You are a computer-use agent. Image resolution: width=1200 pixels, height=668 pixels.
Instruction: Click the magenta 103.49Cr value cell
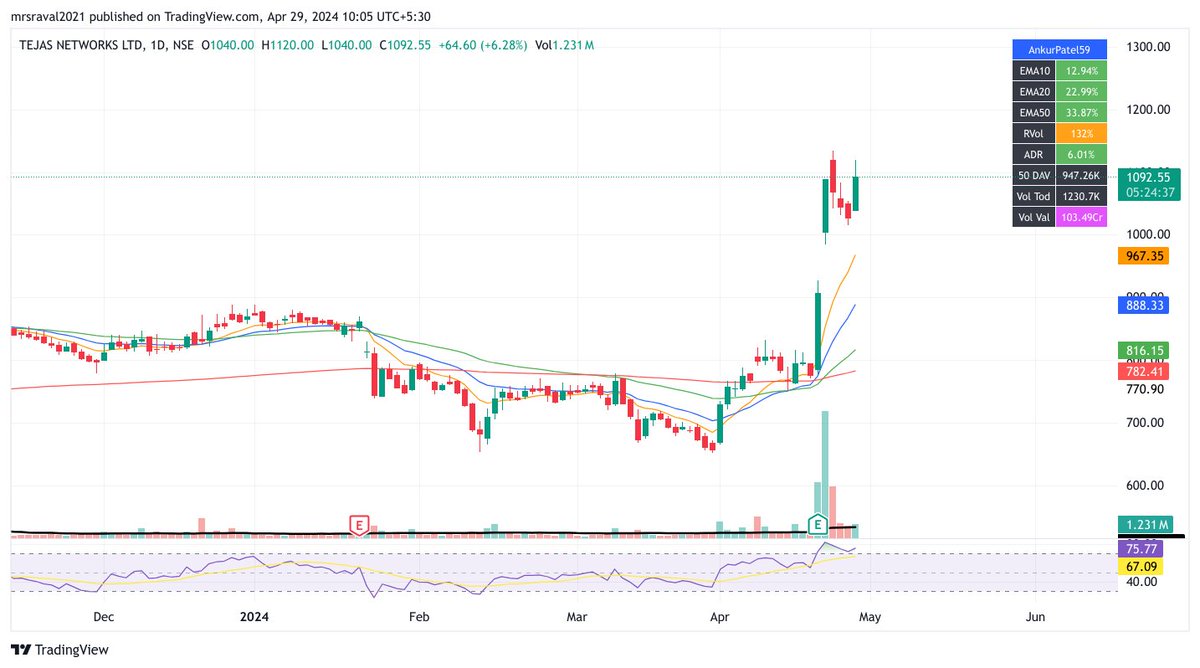(x=1082, y=217)
